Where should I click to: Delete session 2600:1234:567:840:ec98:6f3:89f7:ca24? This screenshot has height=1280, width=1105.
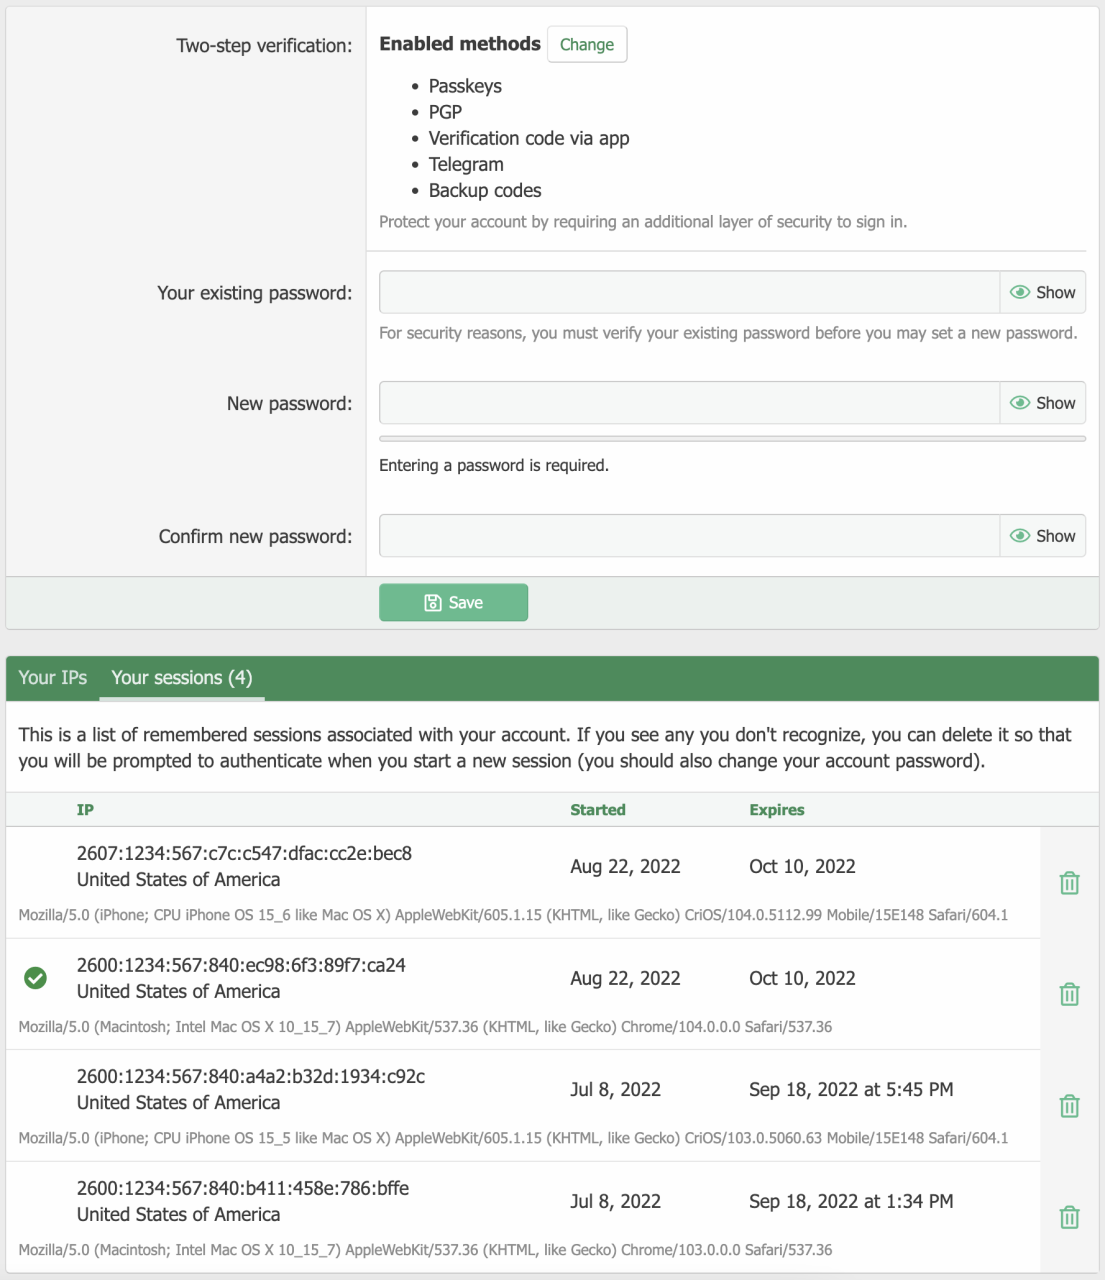tap(1069, 994)
